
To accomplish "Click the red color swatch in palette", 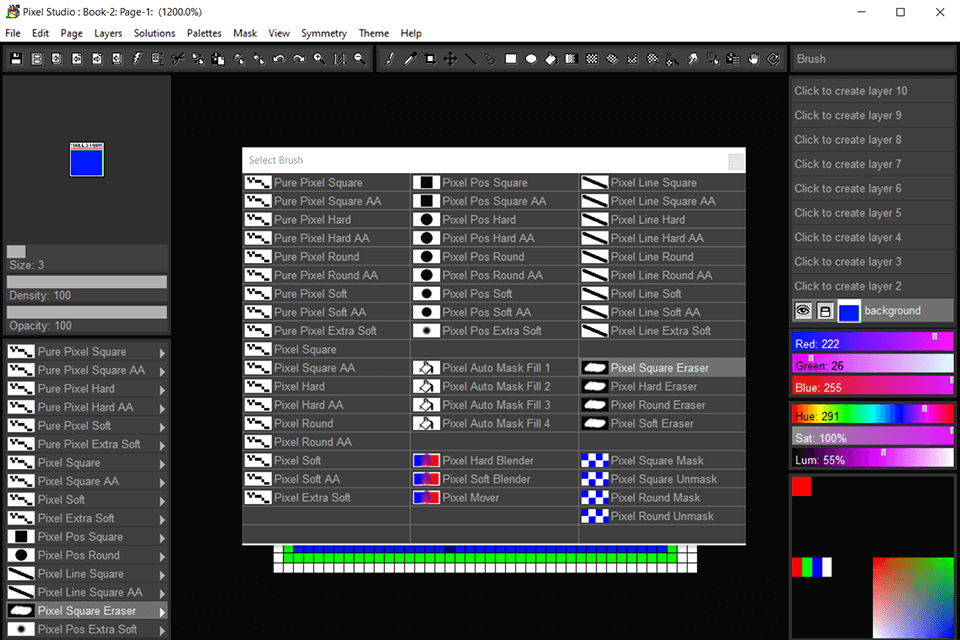I will point(801,486).
